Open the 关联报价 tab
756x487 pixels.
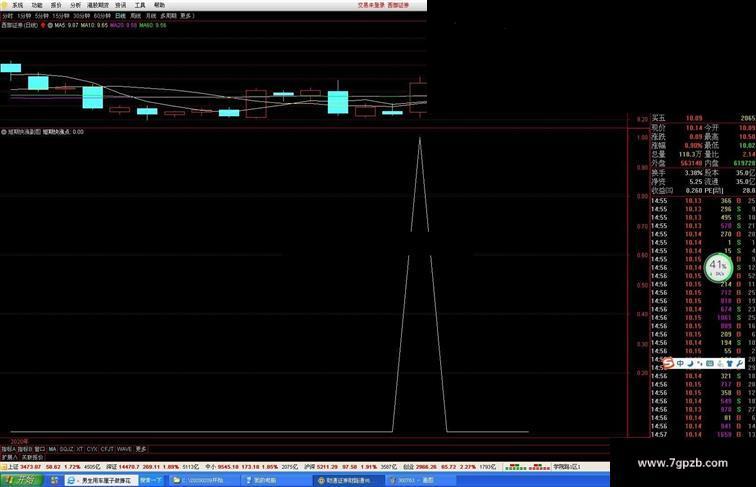click(x=32, y=457)
